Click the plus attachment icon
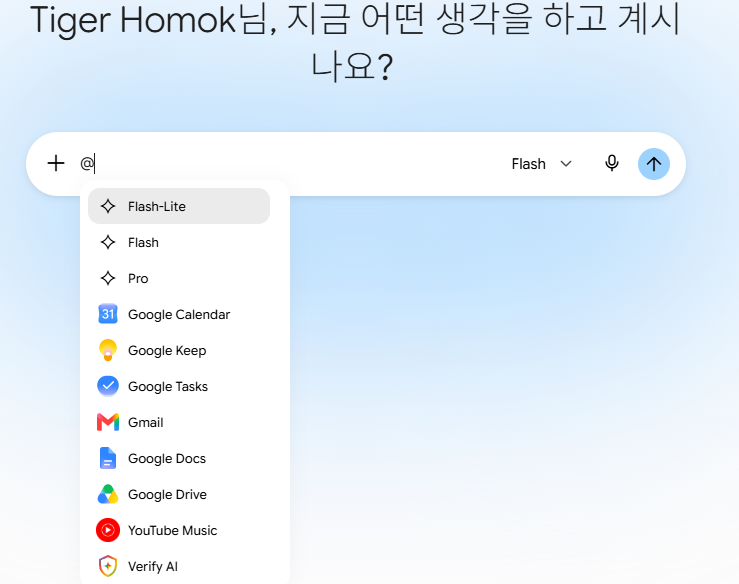This screenshot has height=584, width=739. pyautogui.click(x=56, y=164)
